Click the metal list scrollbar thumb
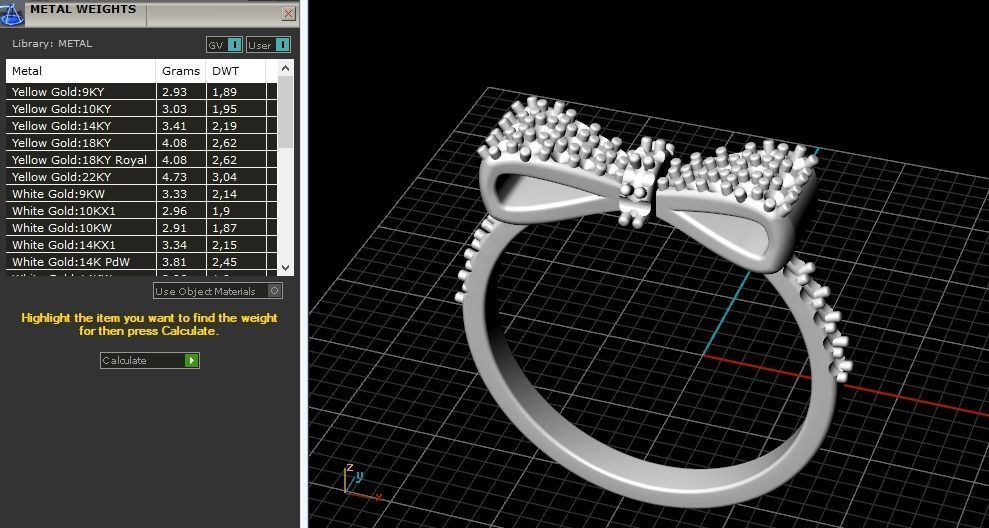 point(285,112)
